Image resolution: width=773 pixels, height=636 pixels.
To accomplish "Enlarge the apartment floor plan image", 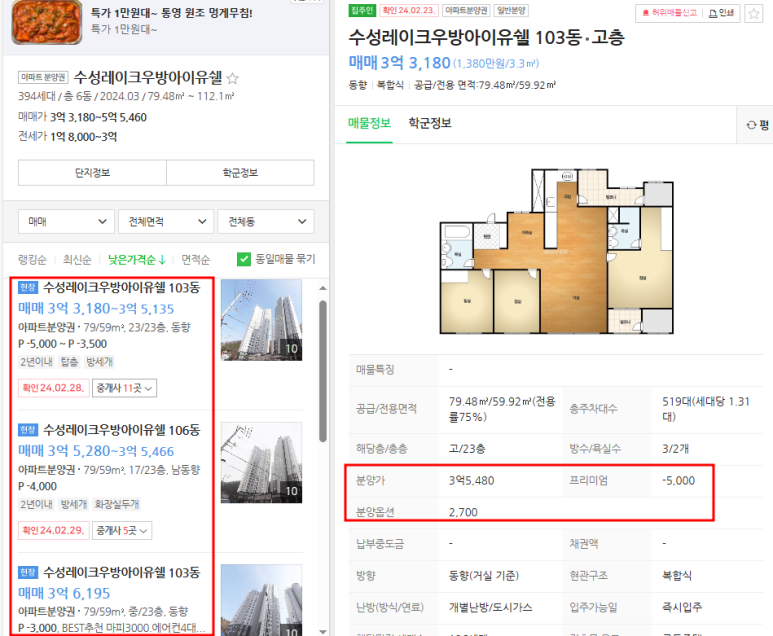I will [556, 251].
